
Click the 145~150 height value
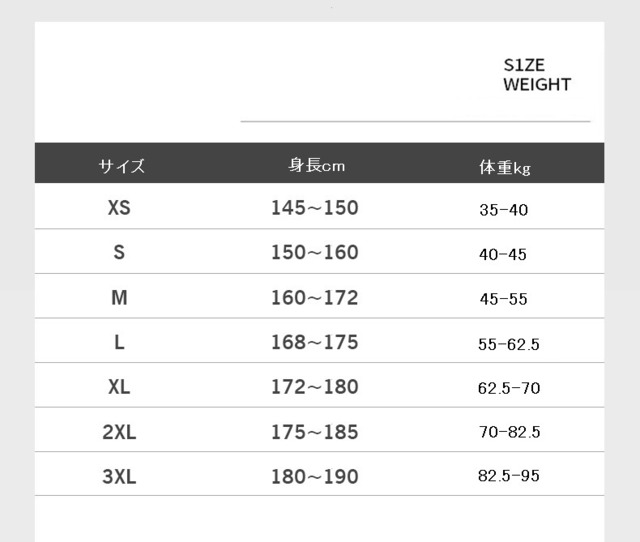(x=315, y=208)
